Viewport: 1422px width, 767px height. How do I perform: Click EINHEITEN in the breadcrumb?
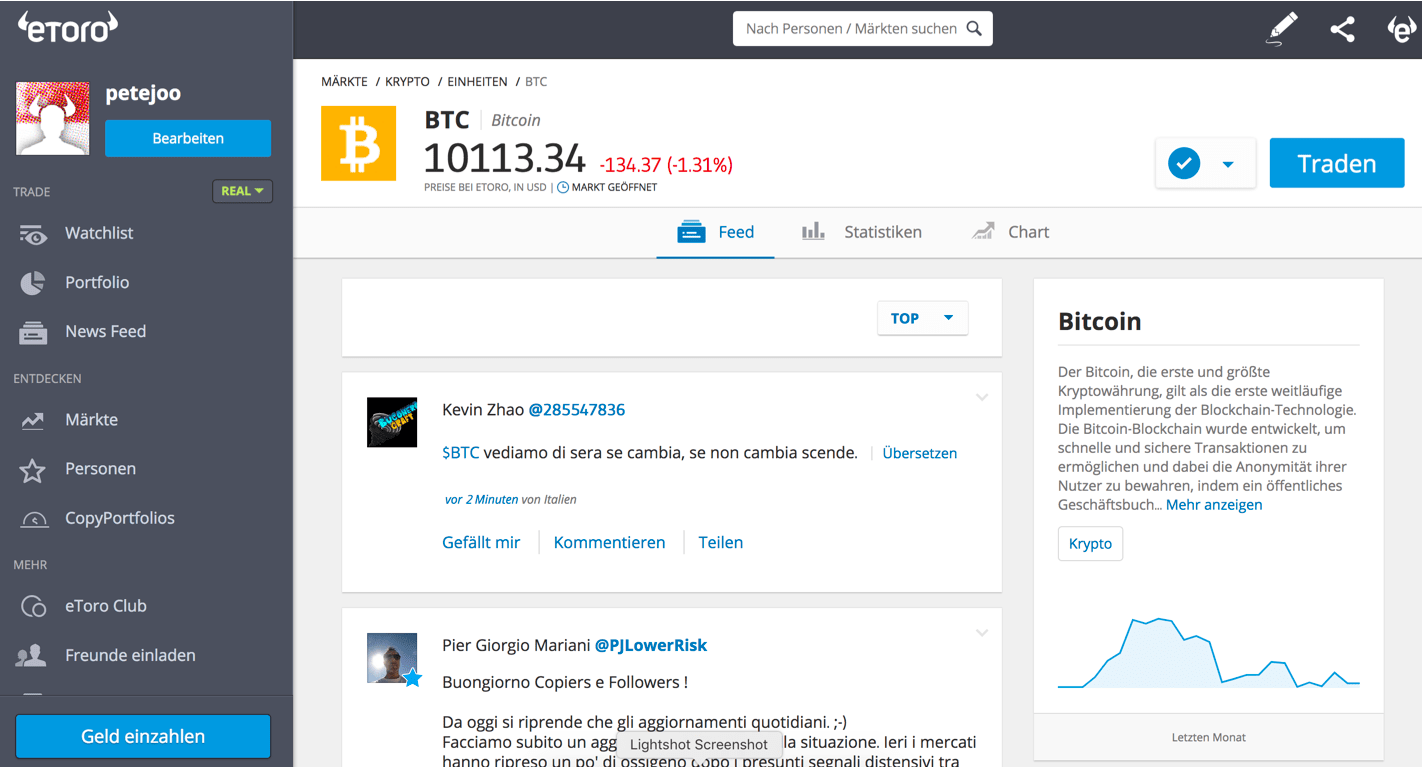[477, 82]
